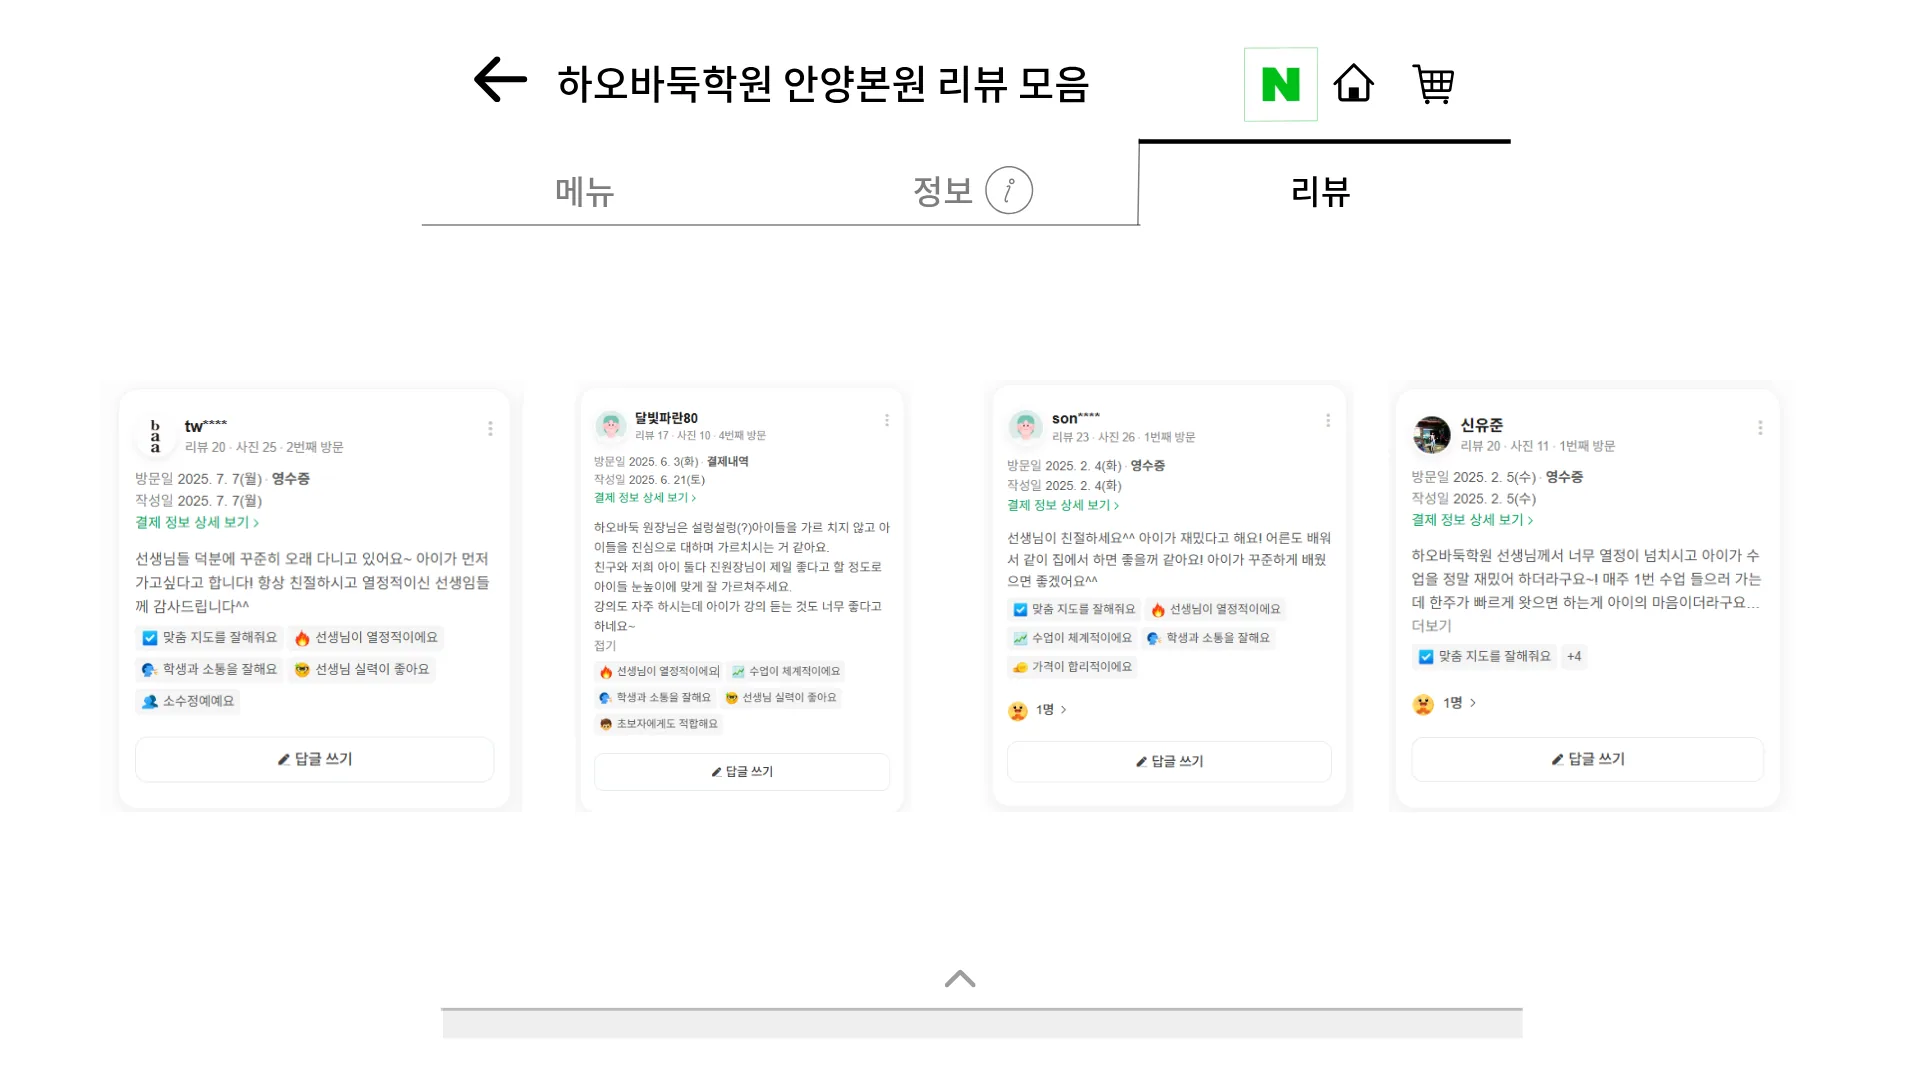Toggle the 선생님이 열정적이에요 tag on son**** review
Image resolution: width=1920 pixels, height=1080 pixels.
pyautogui.click(x=1215, y=609)
